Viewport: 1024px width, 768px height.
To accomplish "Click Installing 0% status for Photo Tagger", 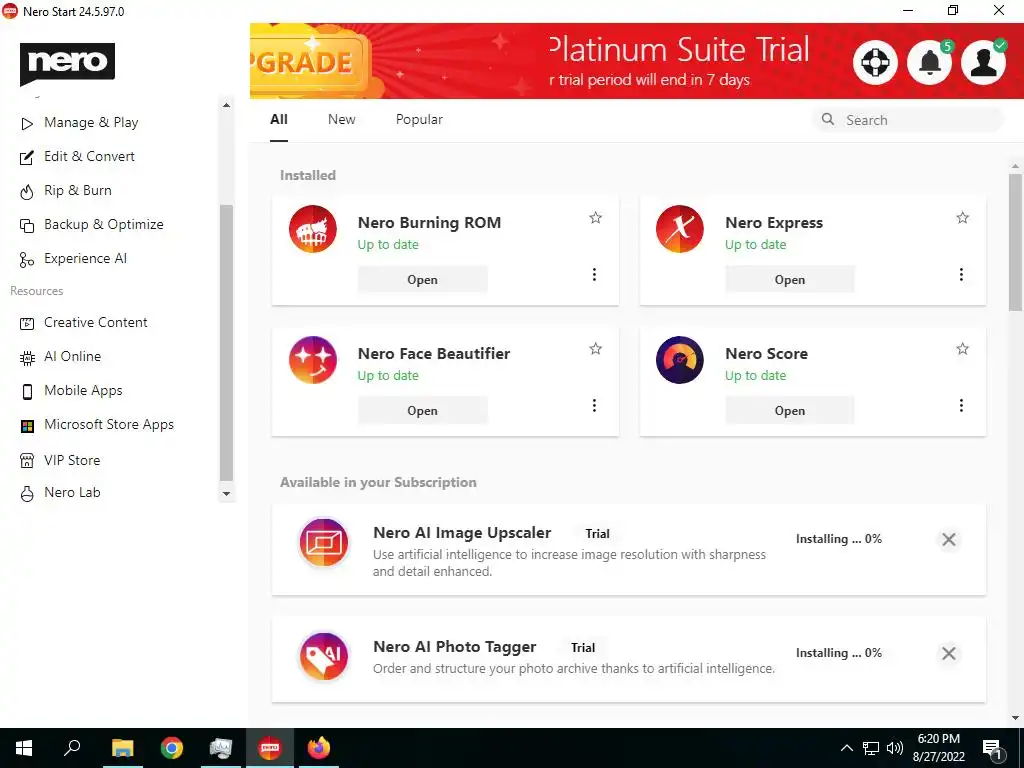I will [839, 653].
